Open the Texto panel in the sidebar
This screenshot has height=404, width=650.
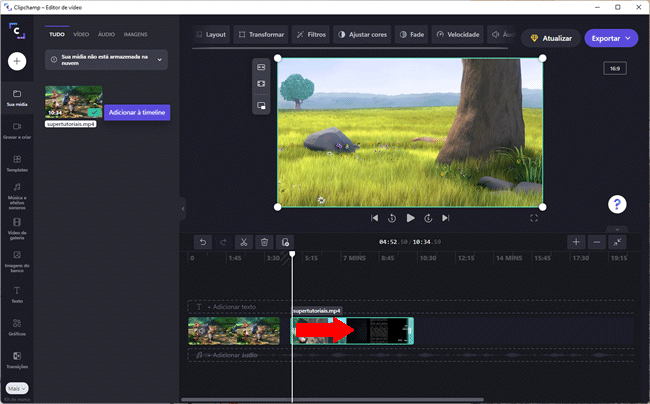pos(17,293)
